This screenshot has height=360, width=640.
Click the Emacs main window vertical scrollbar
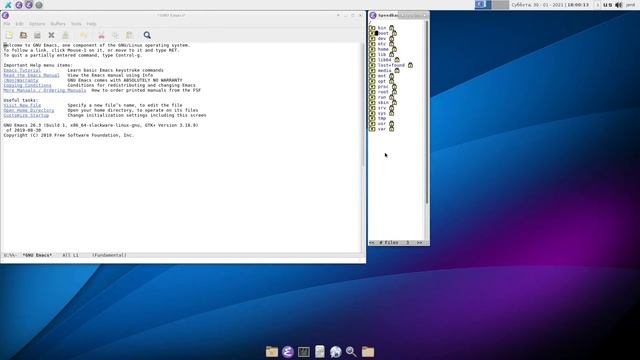[x=363, y=147]
